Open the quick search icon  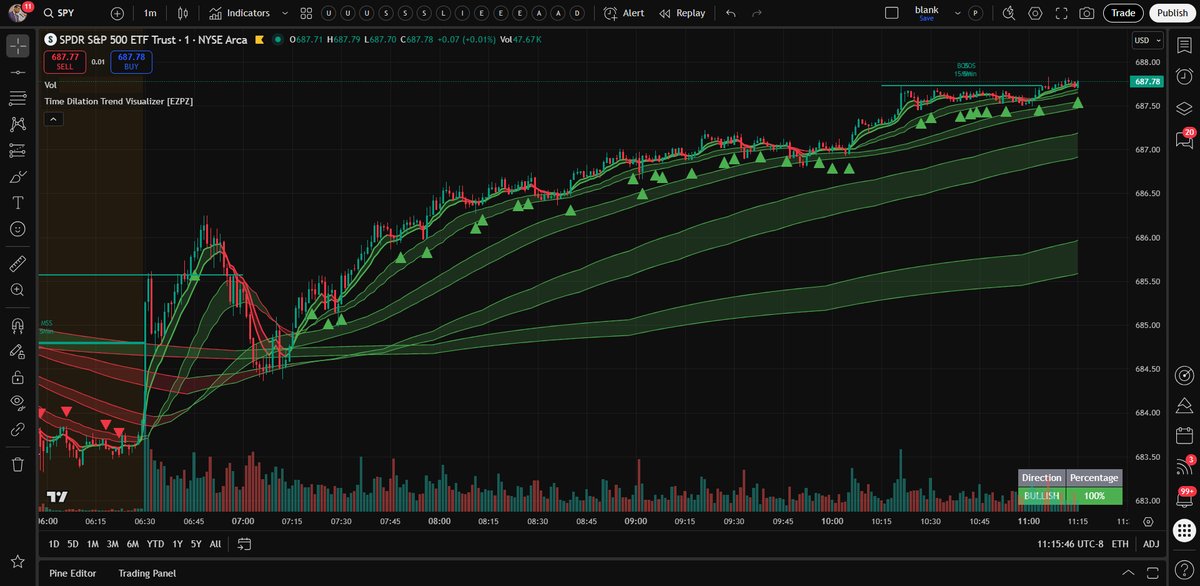(1009, 13)
